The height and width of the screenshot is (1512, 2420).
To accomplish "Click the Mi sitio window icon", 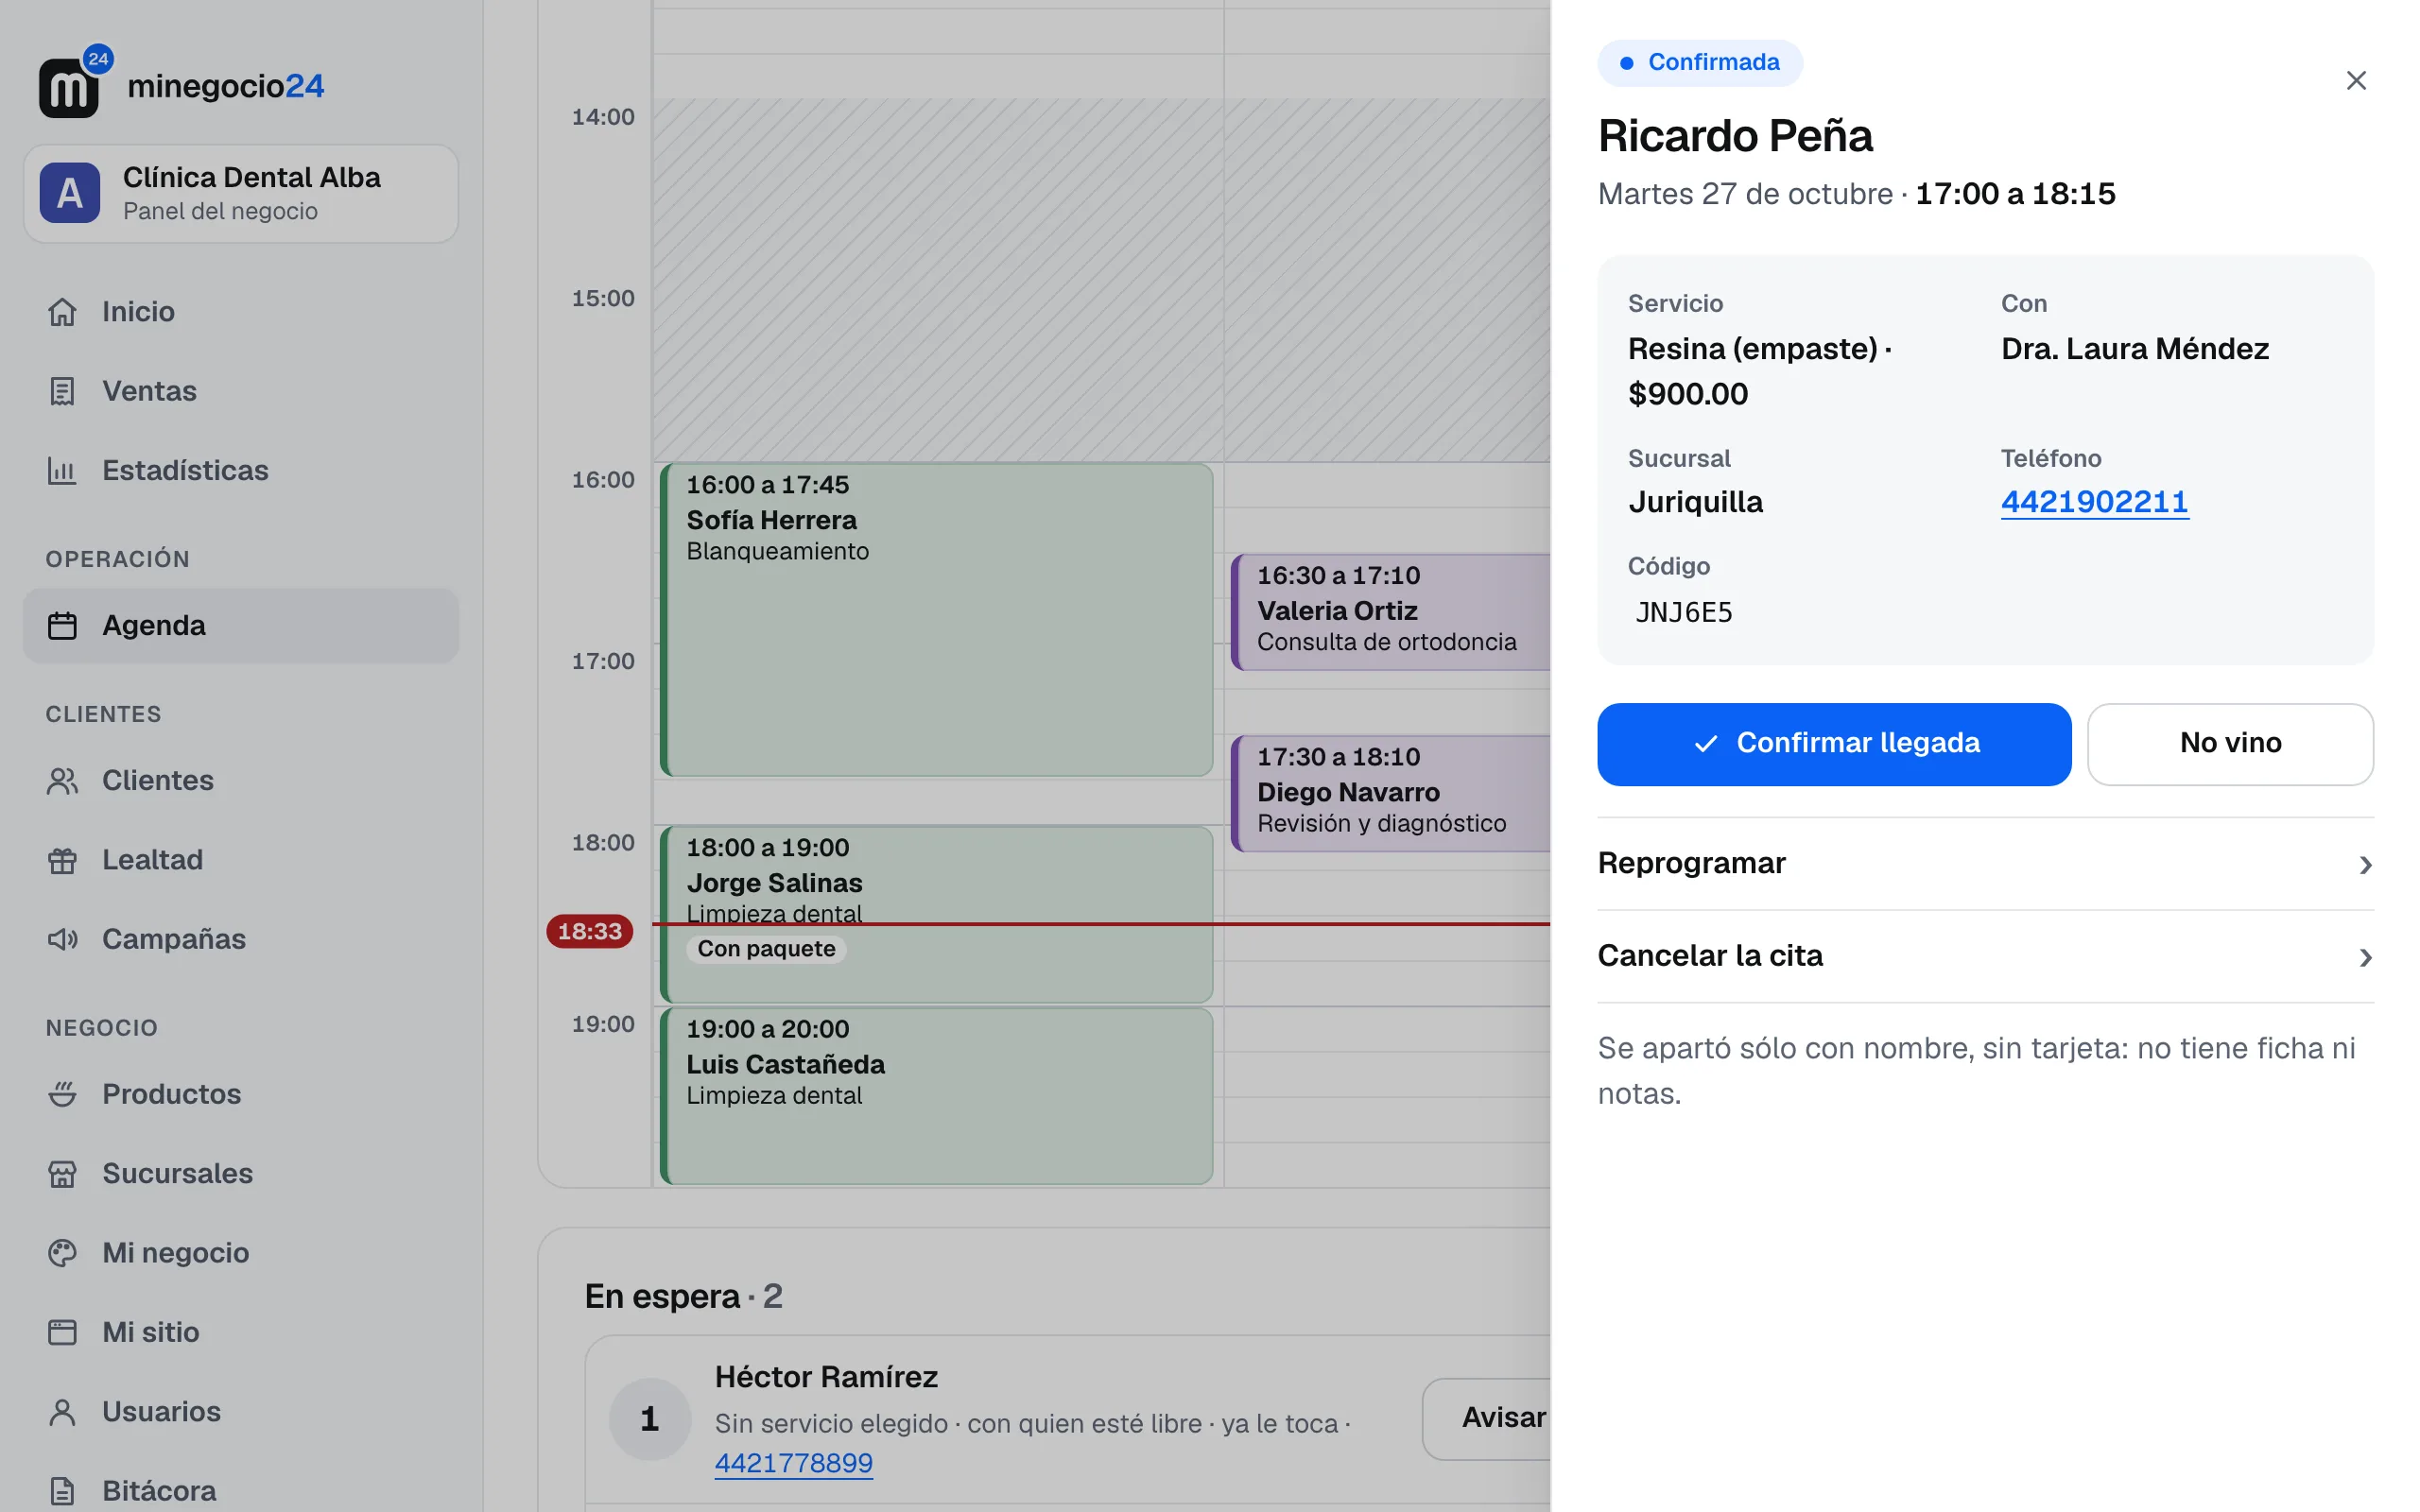I will pos(62,1332).
